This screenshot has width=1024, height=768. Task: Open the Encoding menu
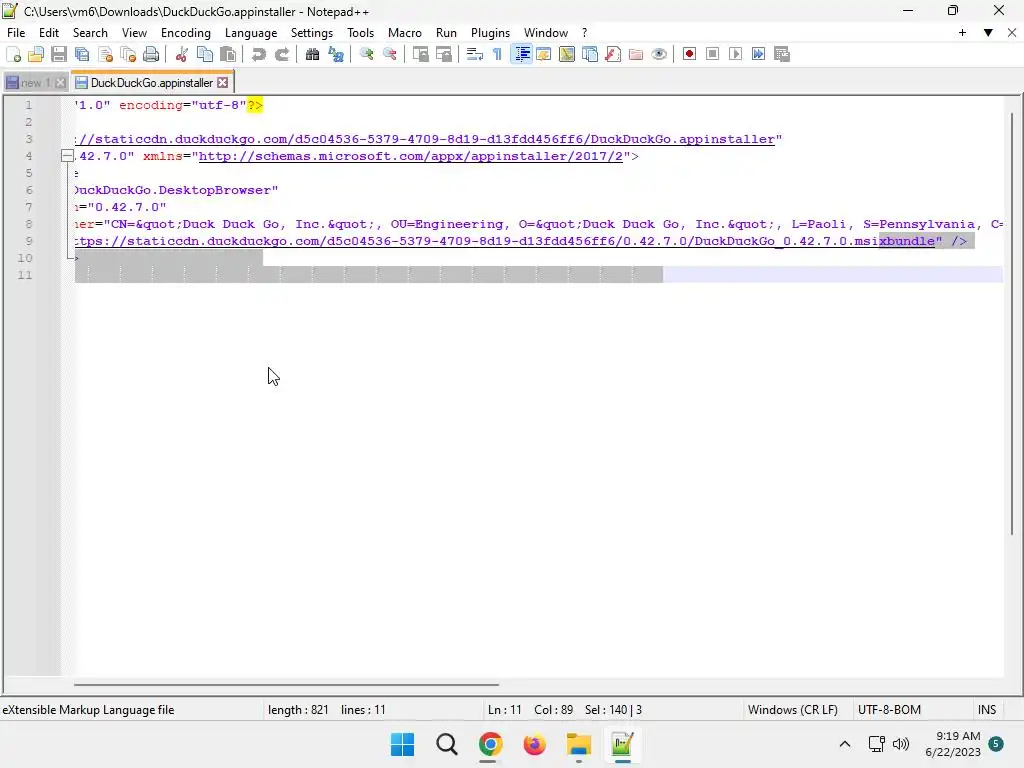[x=185, y=33]
